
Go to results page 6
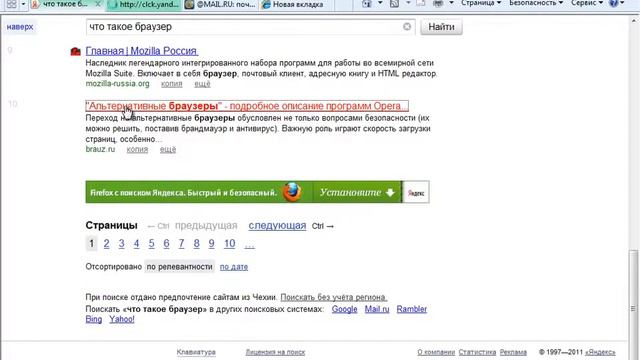tap(167, 244)
